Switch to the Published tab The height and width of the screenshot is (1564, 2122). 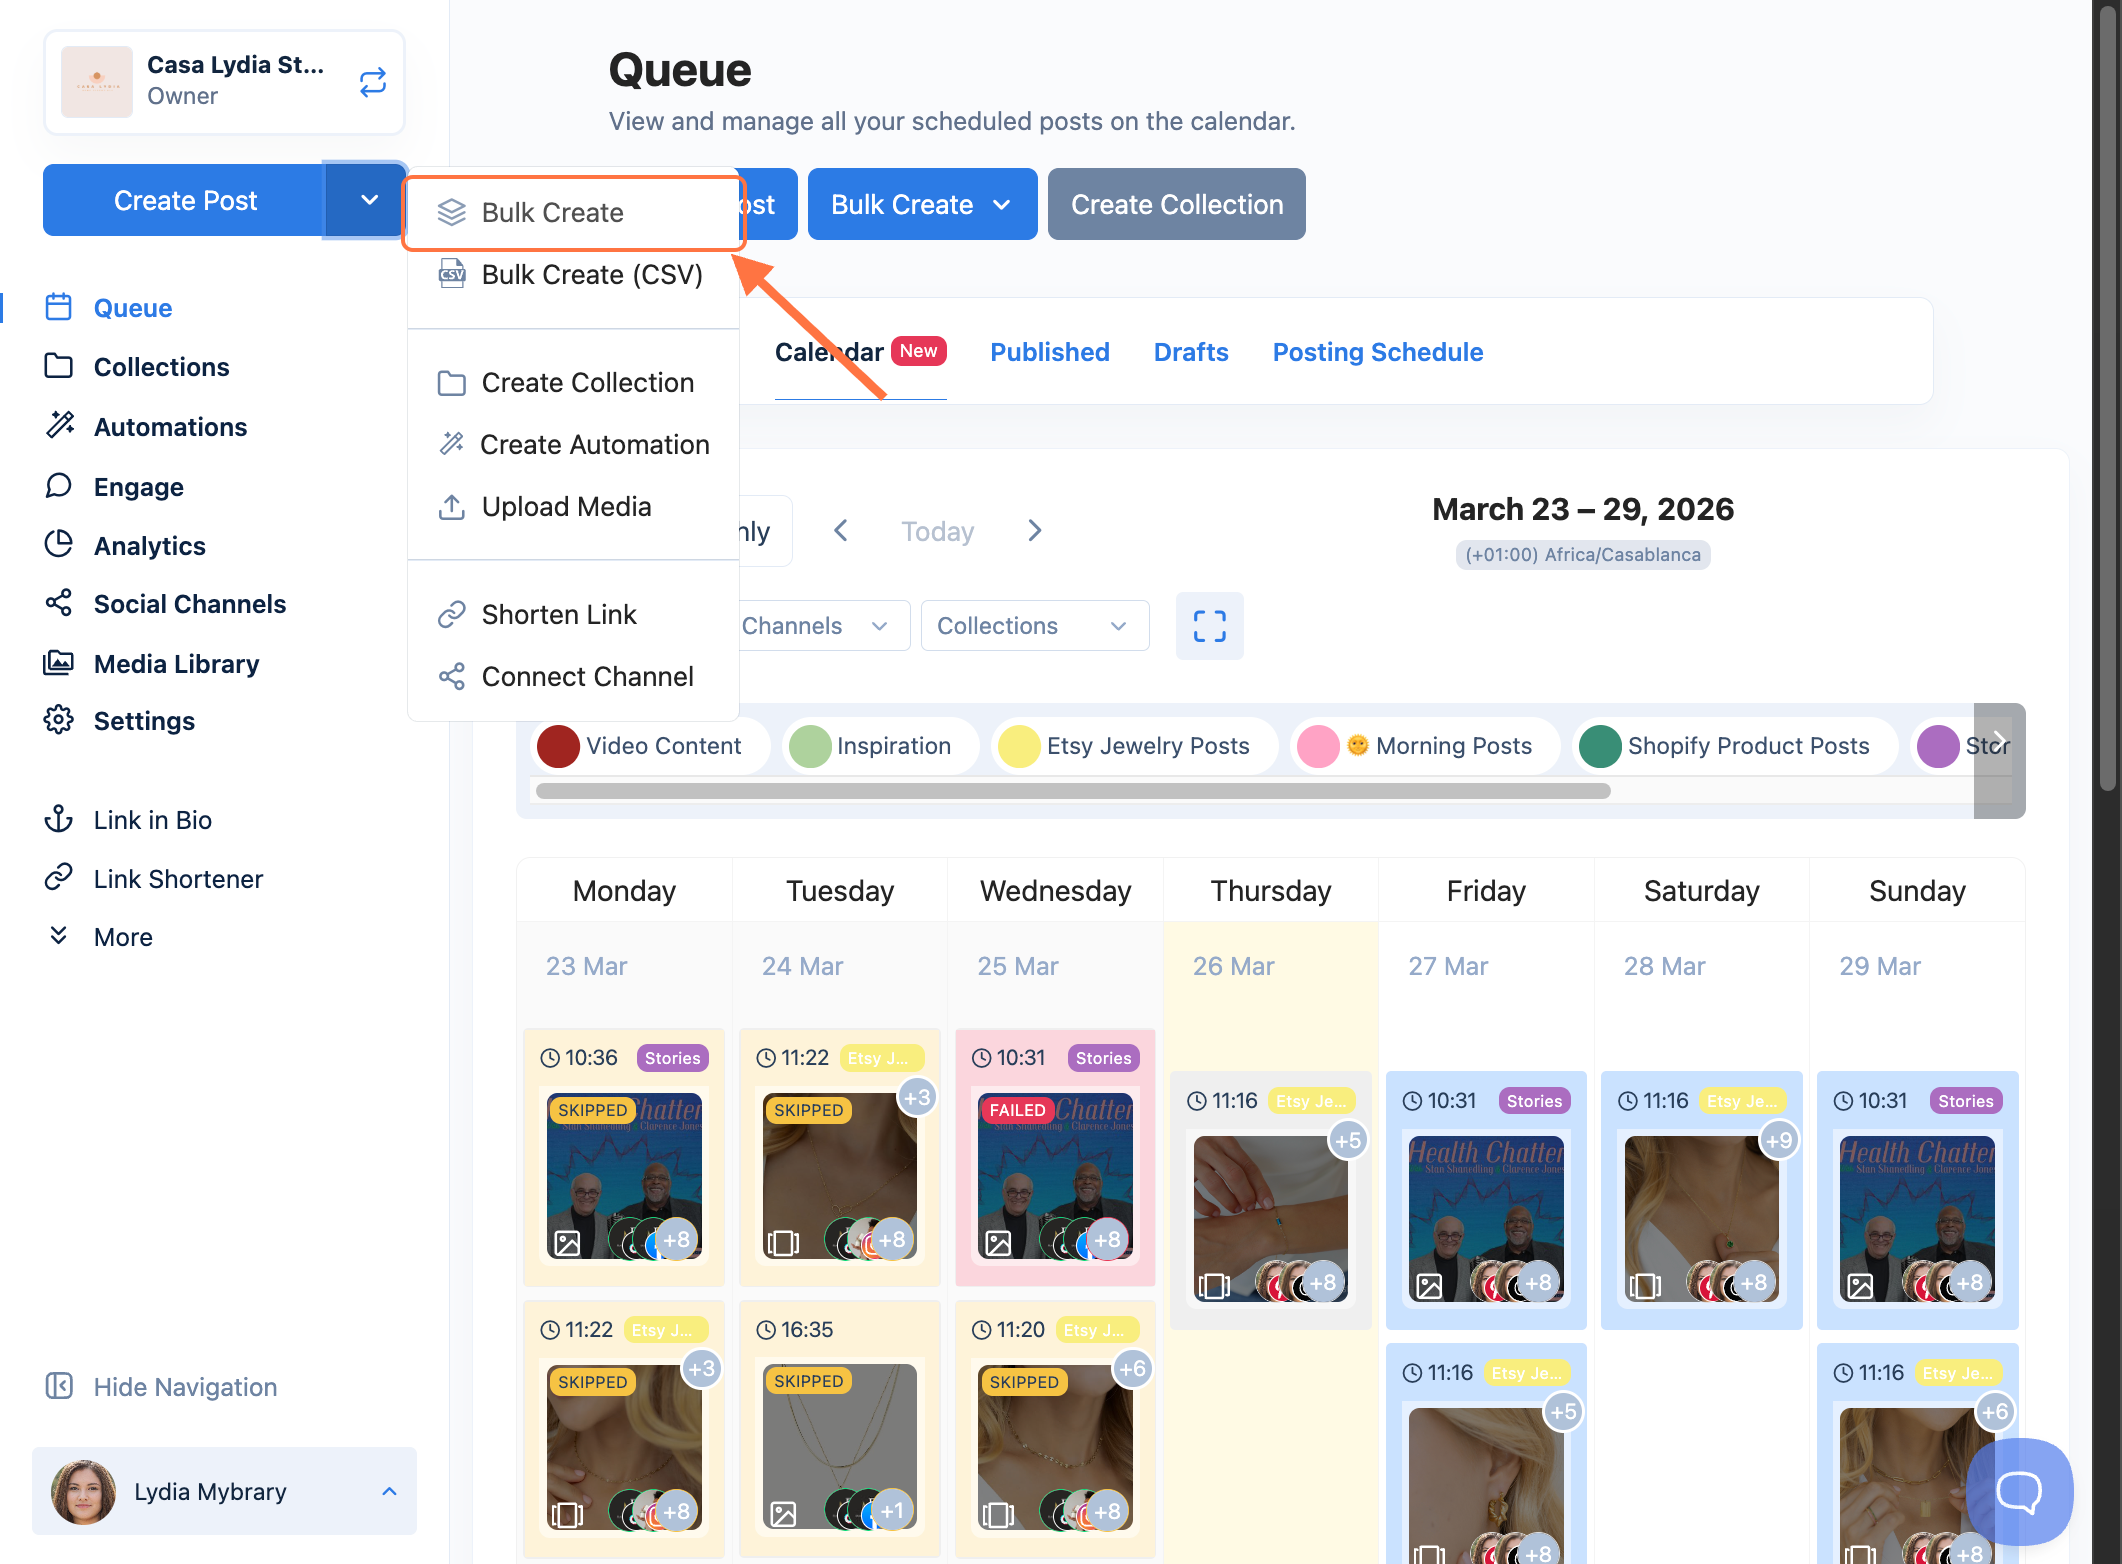tap(1049, 352)
